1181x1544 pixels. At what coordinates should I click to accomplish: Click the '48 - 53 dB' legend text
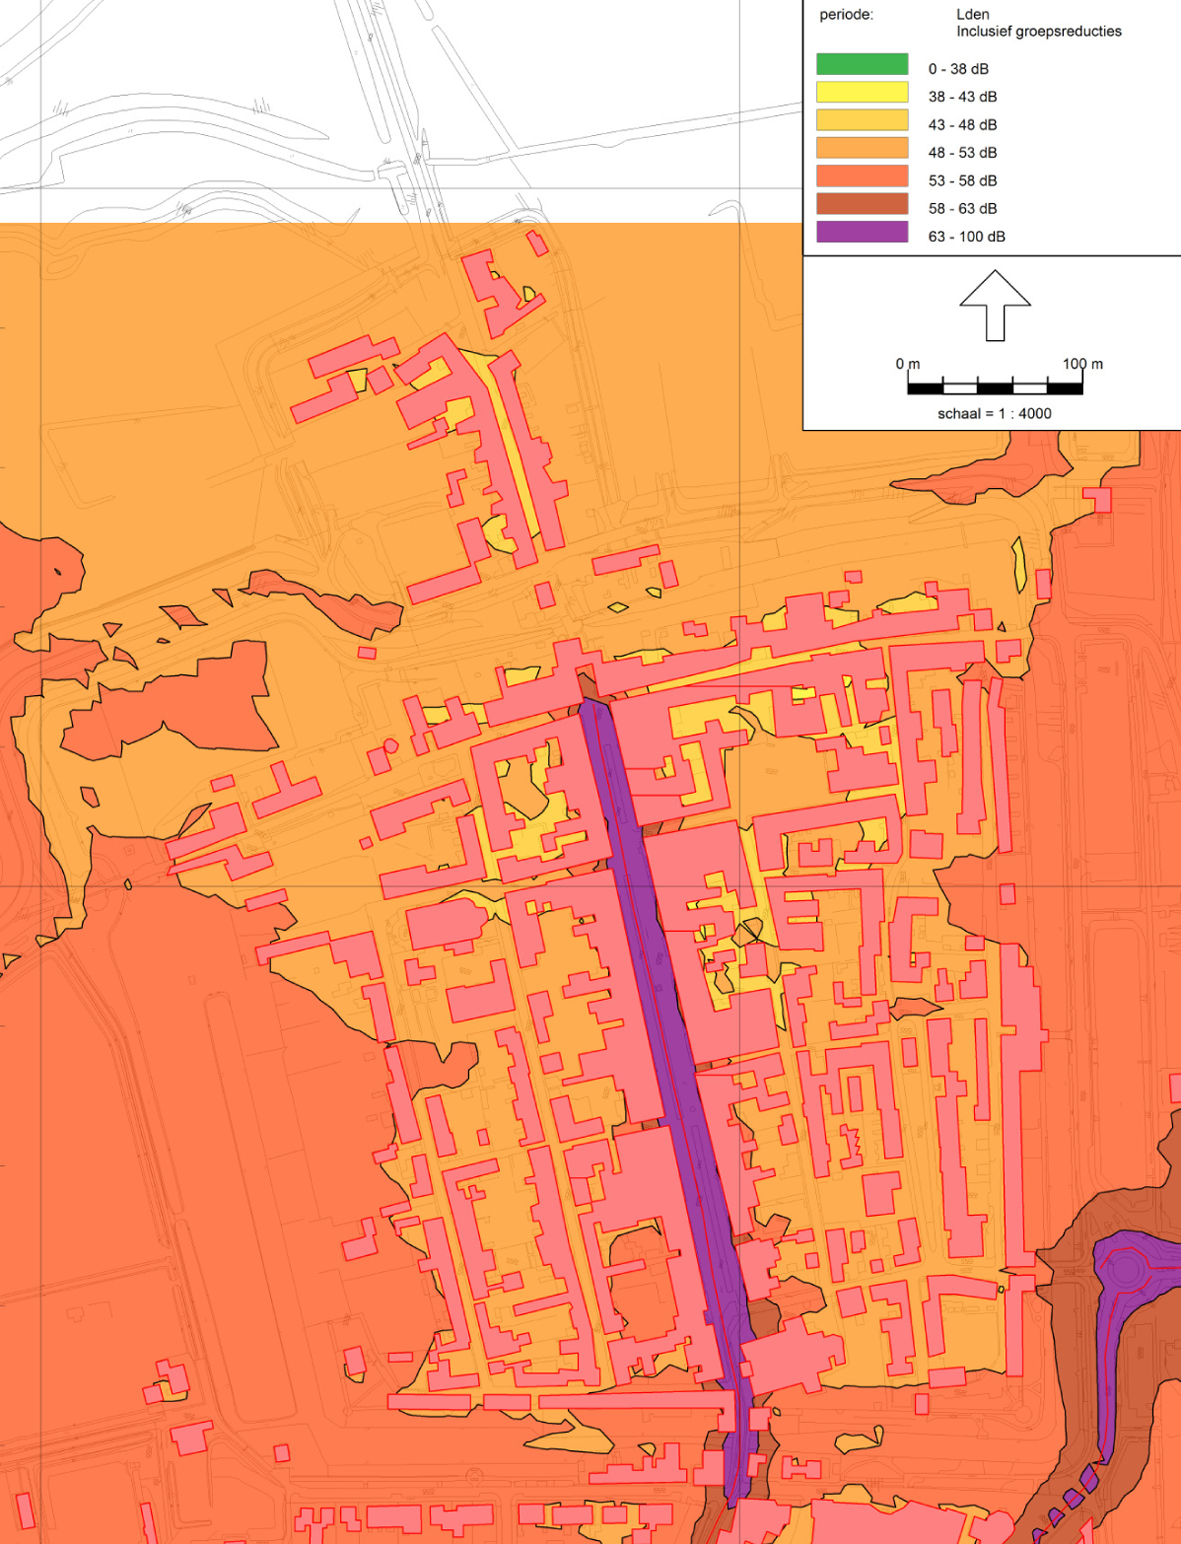[x=962, y=153]
